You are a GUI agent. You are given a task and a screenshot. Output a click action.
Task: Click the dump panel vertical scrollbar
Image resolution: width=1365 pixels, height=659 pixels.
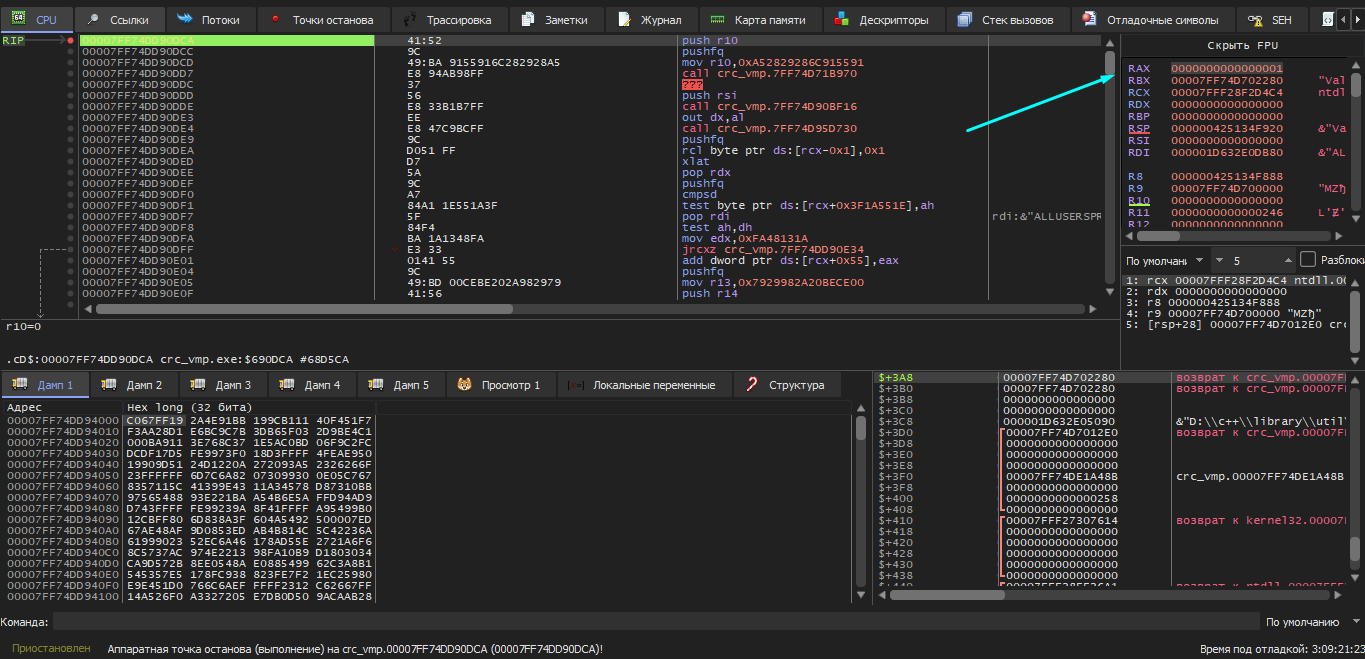(x=861, y=501)
